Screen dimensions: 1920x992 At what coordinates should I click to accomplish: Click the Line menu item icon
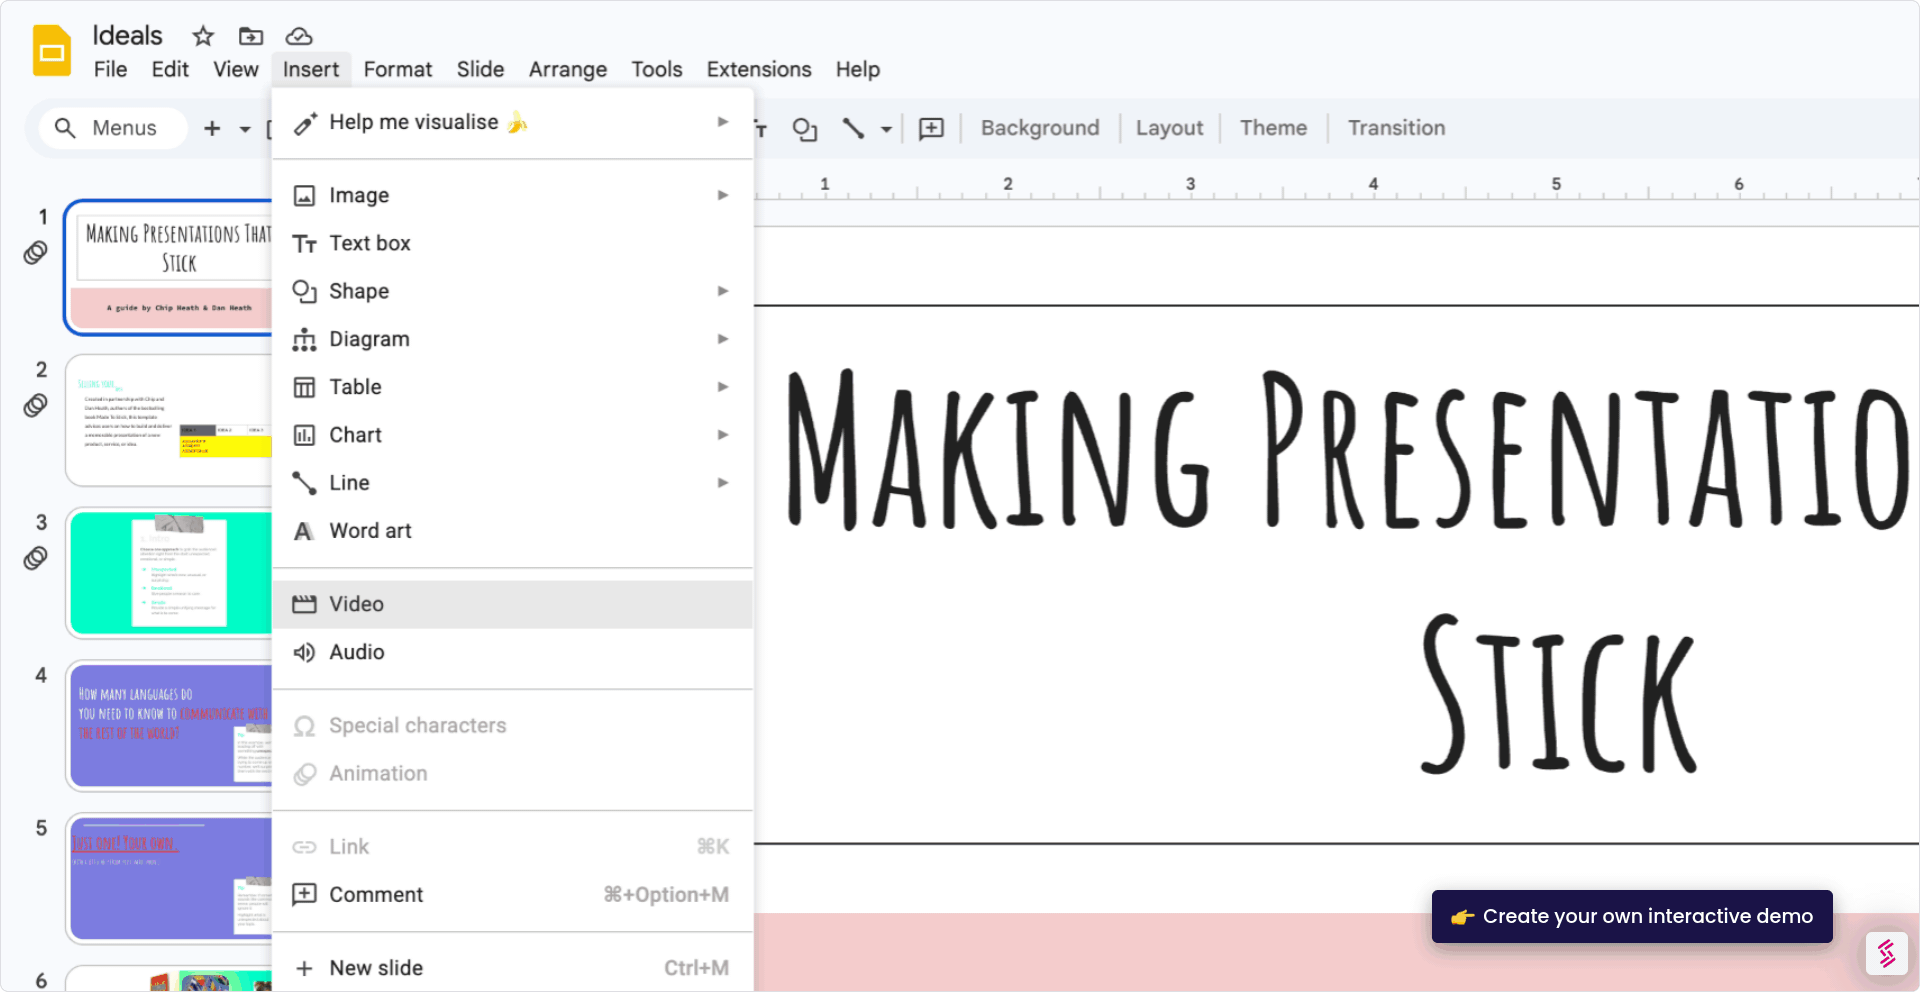pyautogui.click(x=304, y=483)
